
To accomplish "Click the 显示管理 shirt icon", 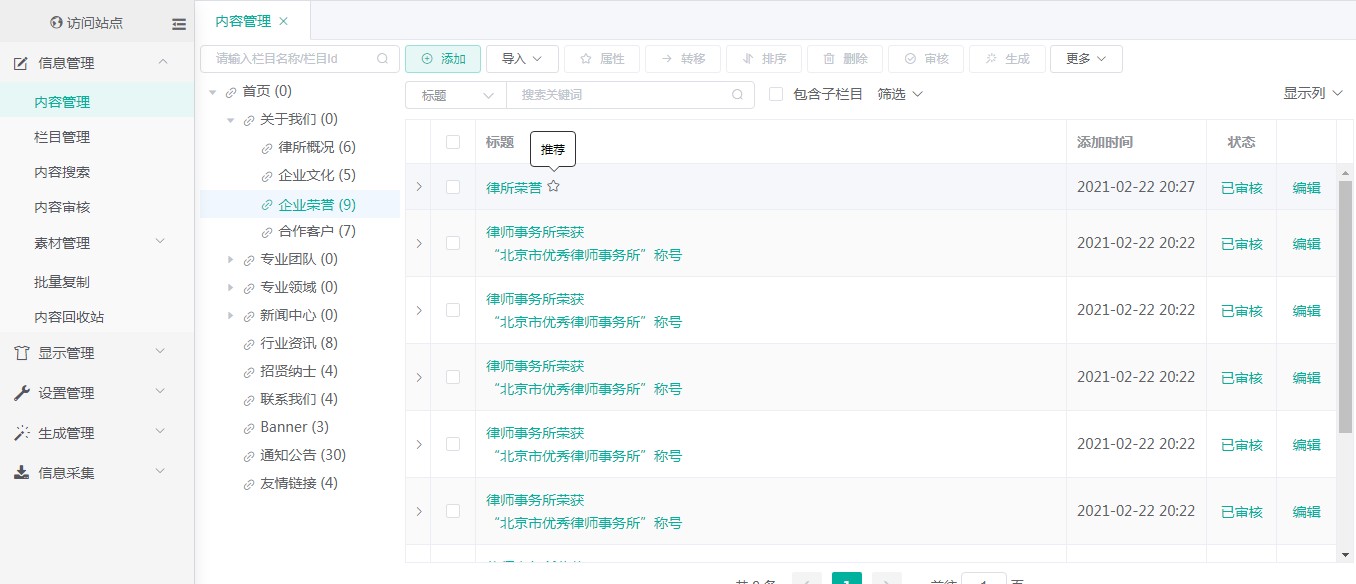I will tap(21, 353).
